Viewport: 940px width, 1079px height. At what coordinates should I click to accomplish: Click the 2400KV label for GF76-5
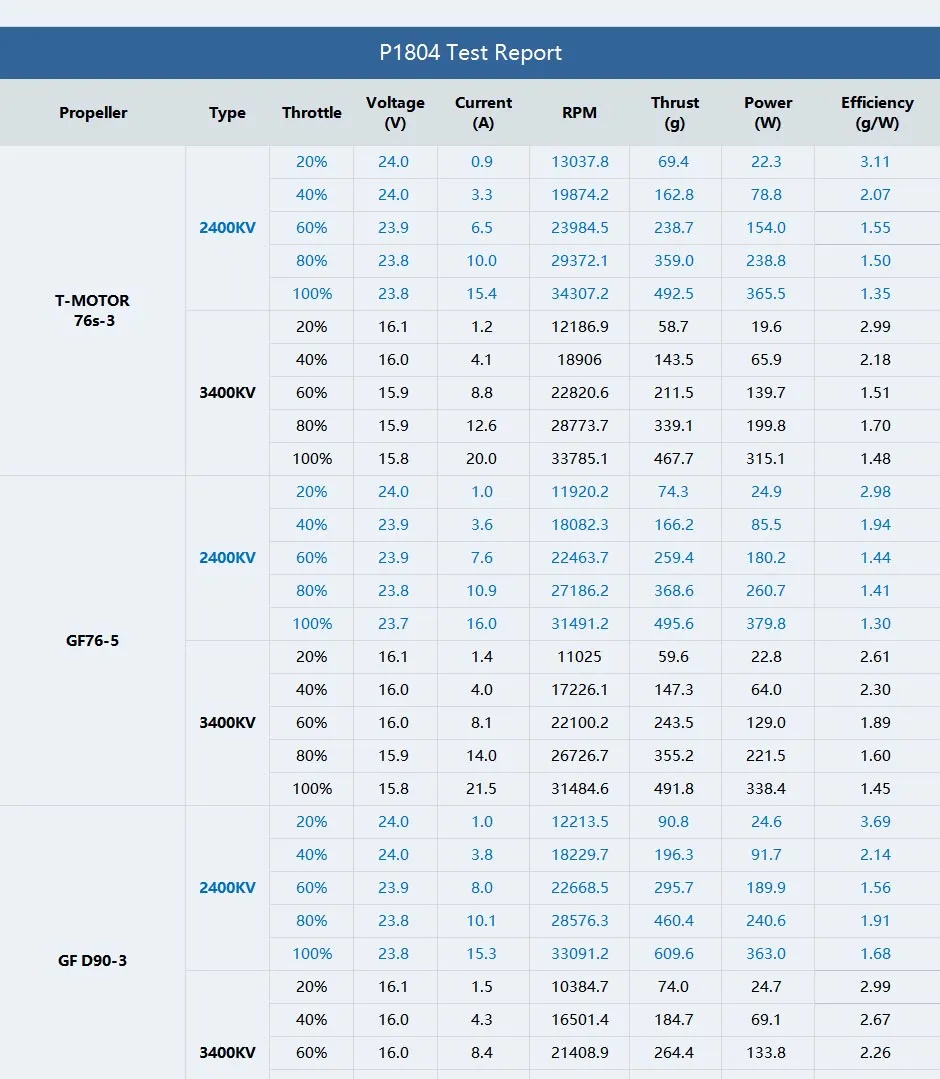coord(227,558)
